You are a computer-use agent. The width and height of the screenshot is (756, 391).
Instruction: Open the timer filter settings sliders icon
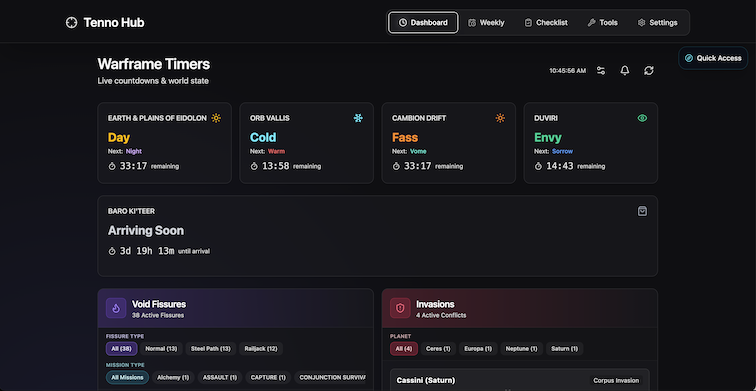(601, 71)
